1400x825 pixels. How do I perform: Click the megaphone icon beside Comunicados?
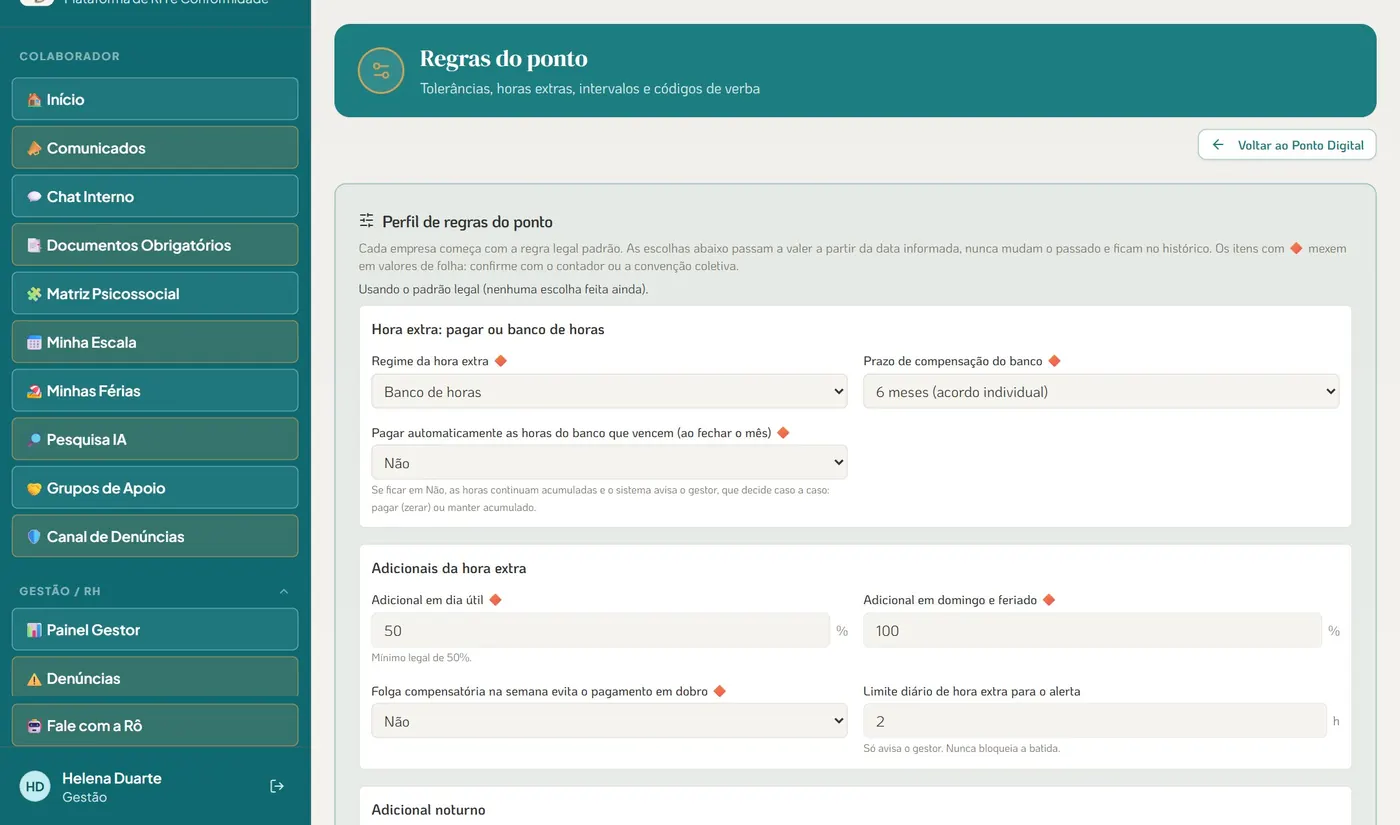click(x=34, y=148)
